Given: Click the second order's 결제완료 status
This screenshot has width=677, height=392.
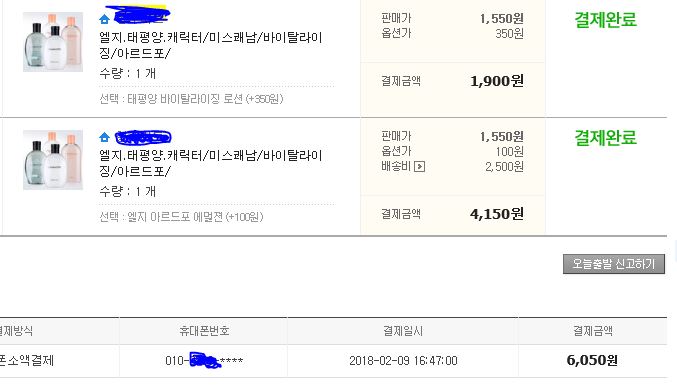Looking at the screenshot, I should [605, 138].
